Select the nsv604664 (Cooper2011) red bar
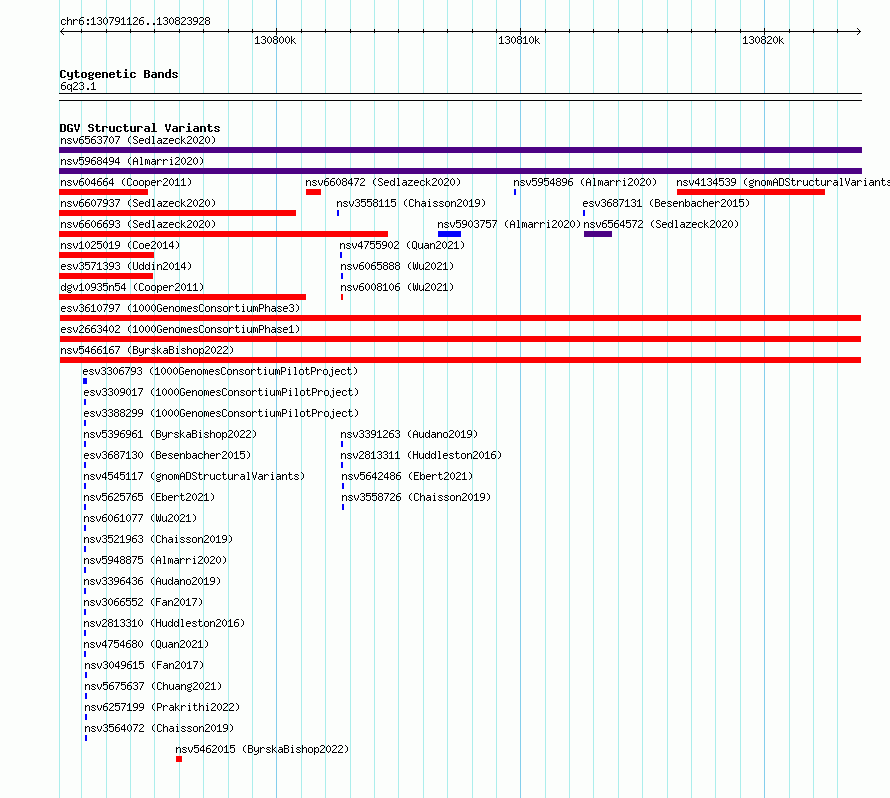 click(x=103, y=192)
